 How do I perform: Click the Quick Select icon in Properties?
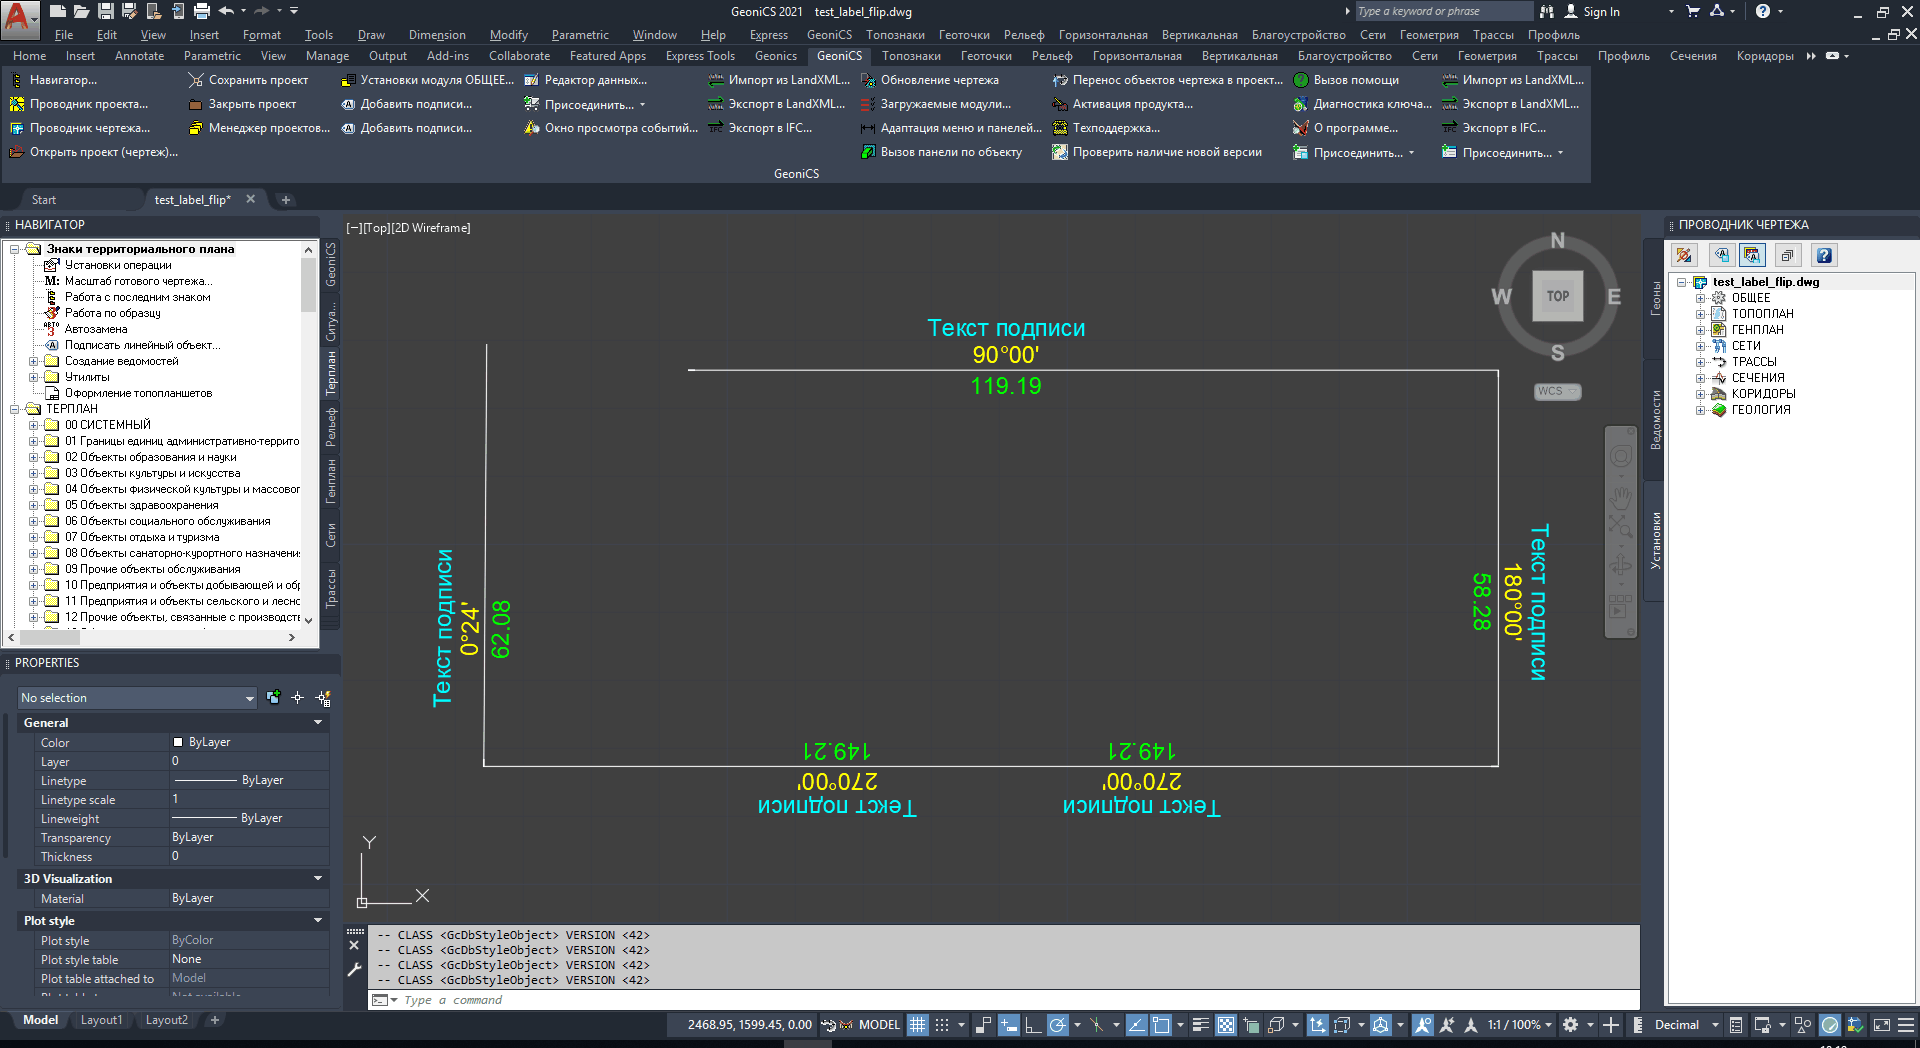[x=323, y=698]
